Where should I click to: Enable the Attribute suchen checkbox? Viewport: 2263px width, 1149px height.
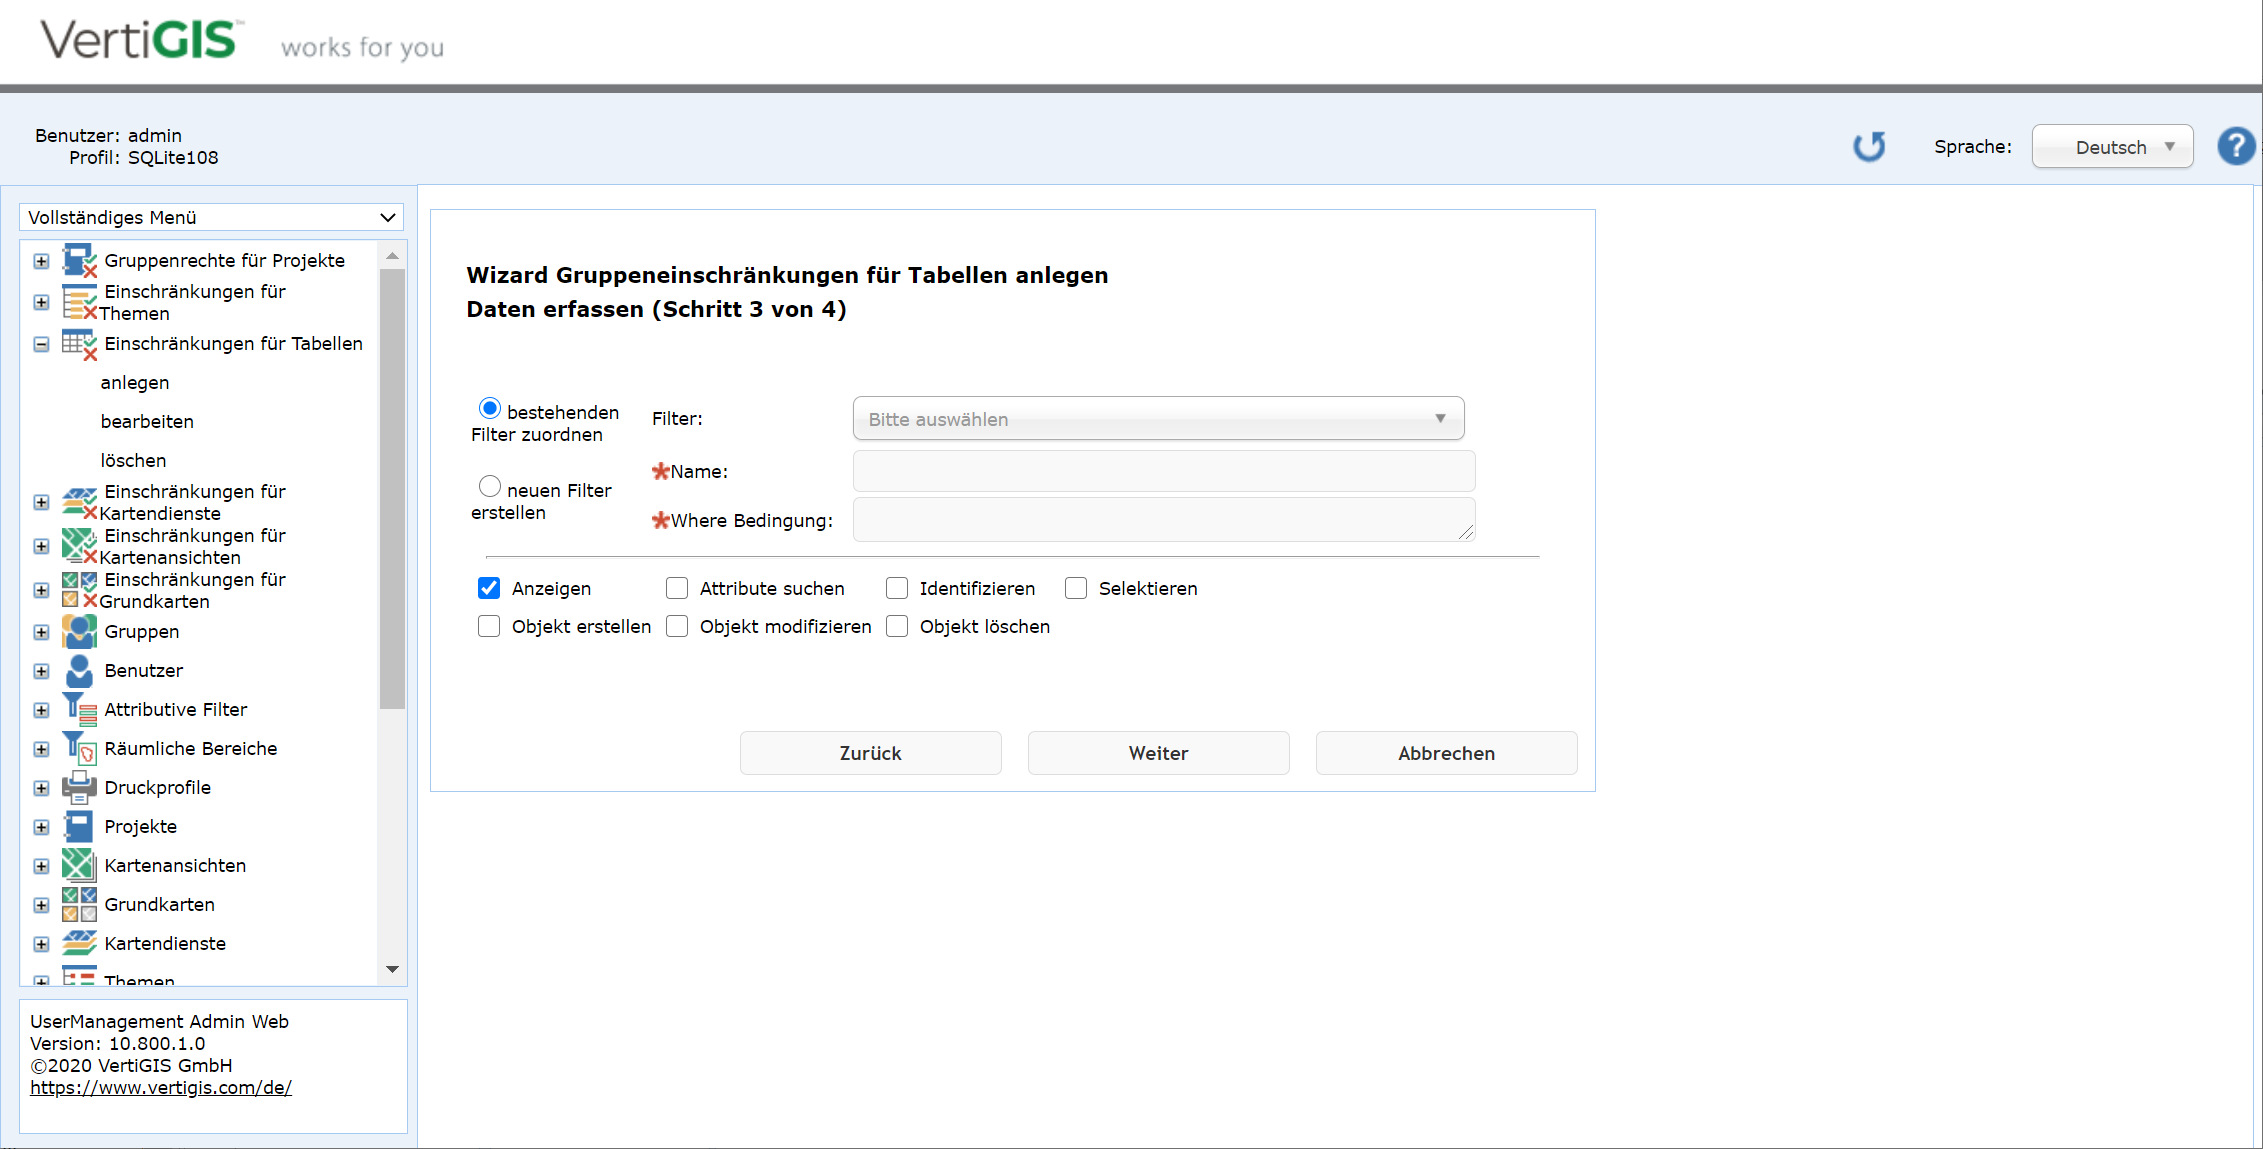(677, 588)
